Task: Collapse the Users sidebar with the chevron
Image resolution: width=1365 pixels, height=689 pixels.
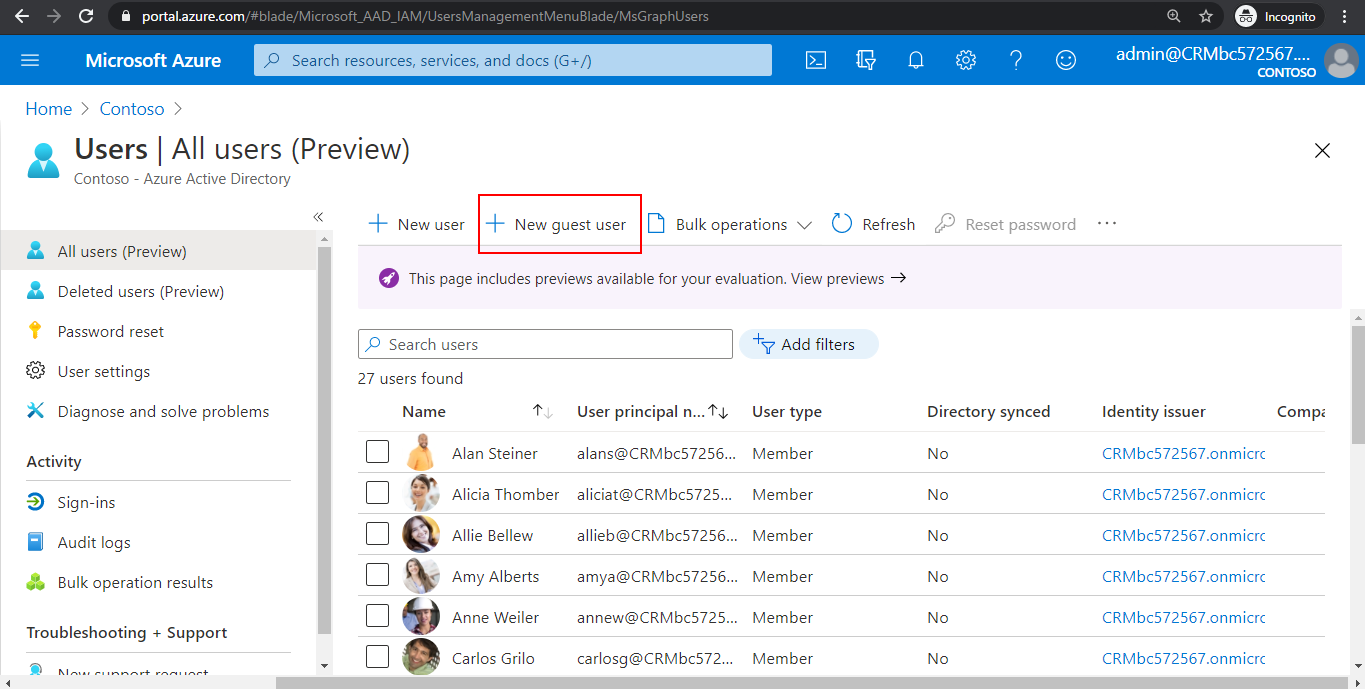Action: click(318, 216)
